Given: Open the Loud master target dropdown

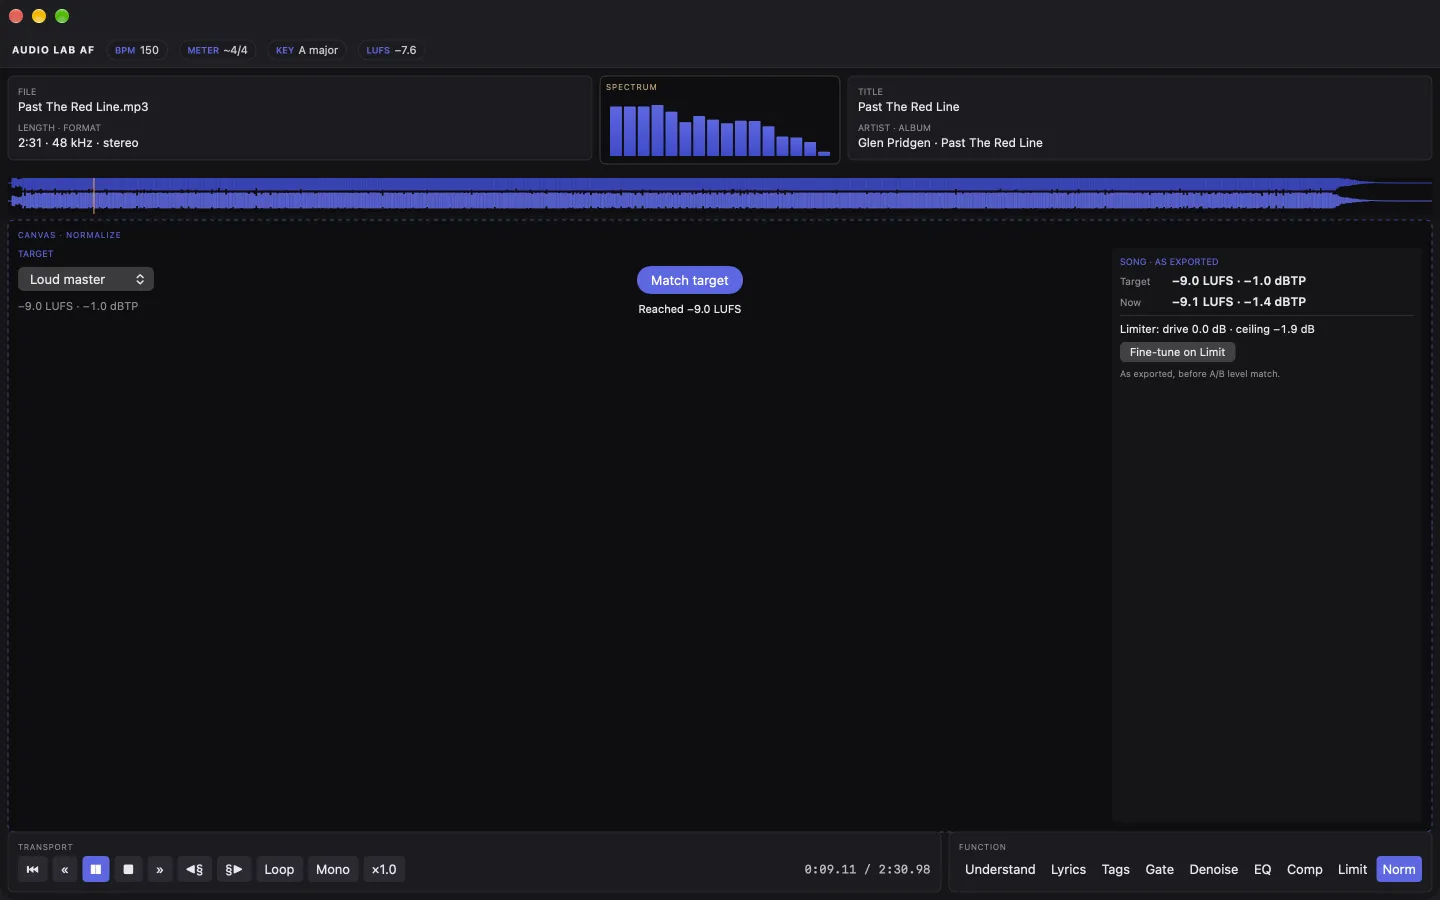Looking at the screenshot, I should 86,279.
